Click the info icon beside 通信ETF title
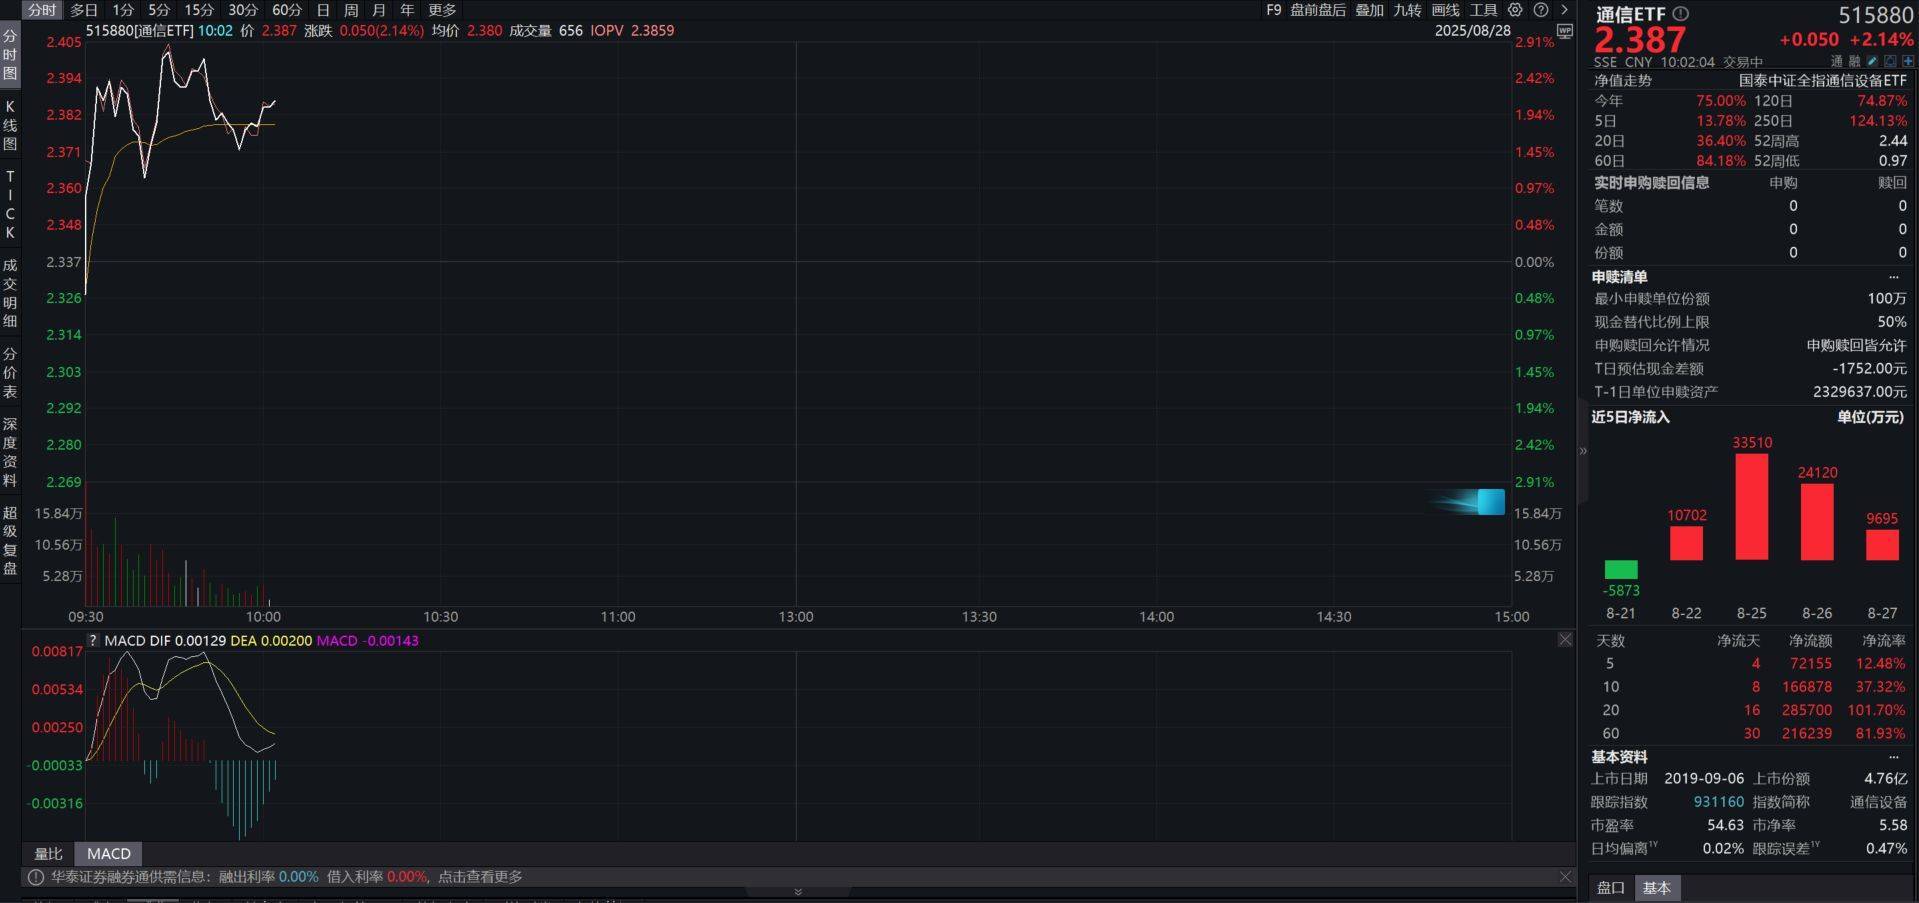Image resolution: width=1919 pixels, height=903 pixels. pos(1681,14)
